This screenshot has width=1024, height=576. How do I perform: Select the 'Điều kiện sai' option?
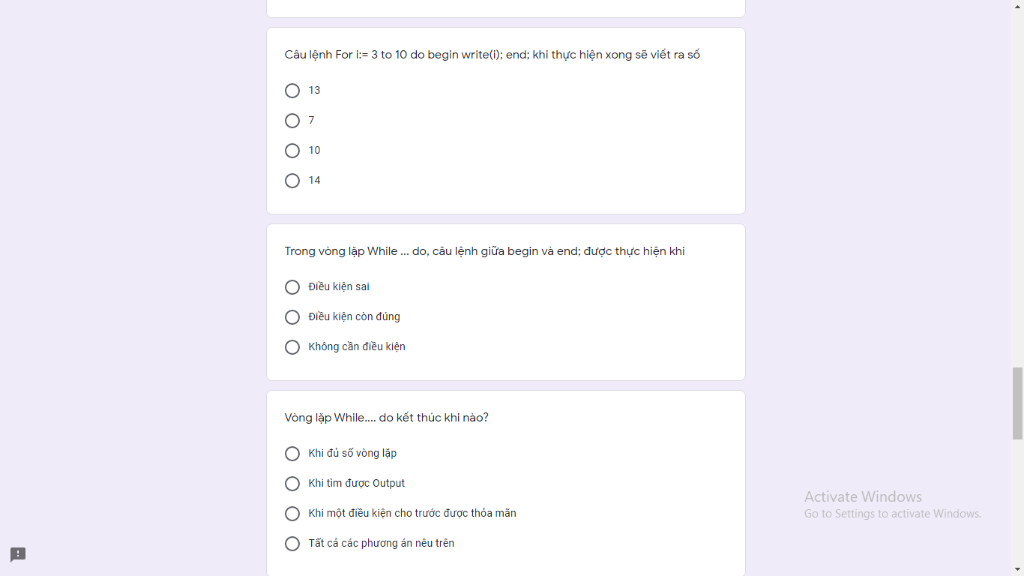click(292, 287)
